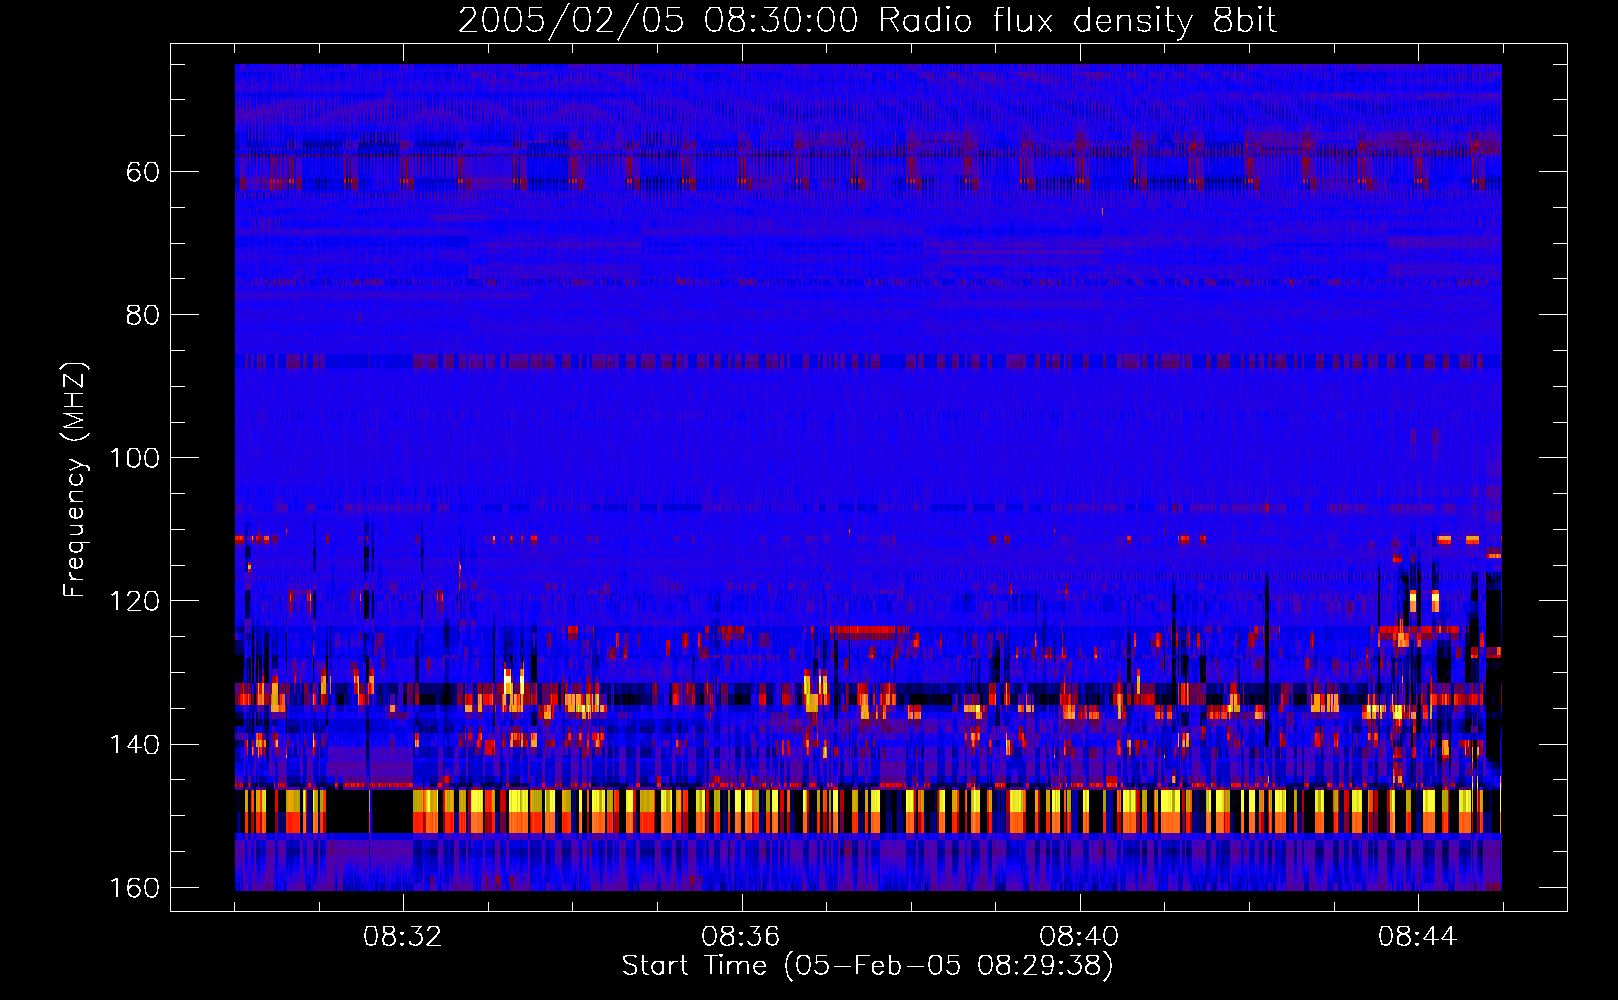Click the 60 frequency tick label

click(142, 172)
